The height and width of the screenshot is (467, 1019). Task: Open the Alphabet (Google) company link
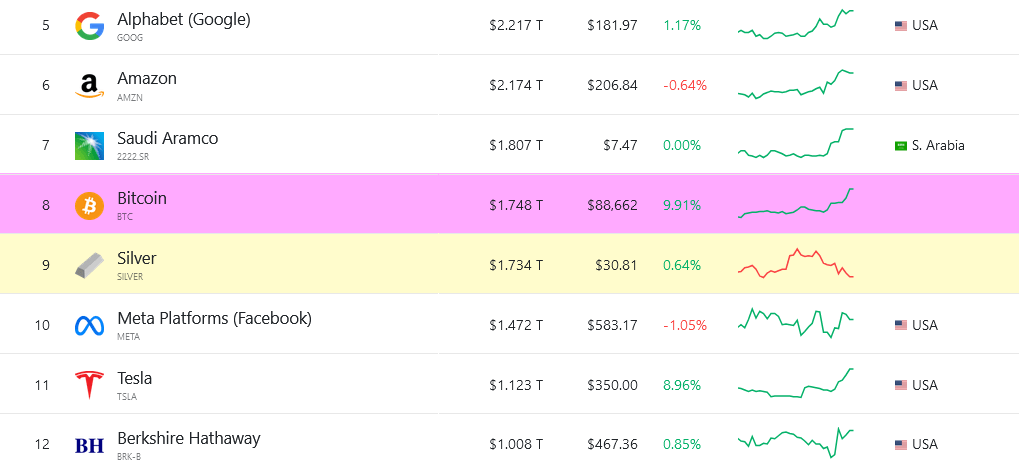tap(183, 19)
